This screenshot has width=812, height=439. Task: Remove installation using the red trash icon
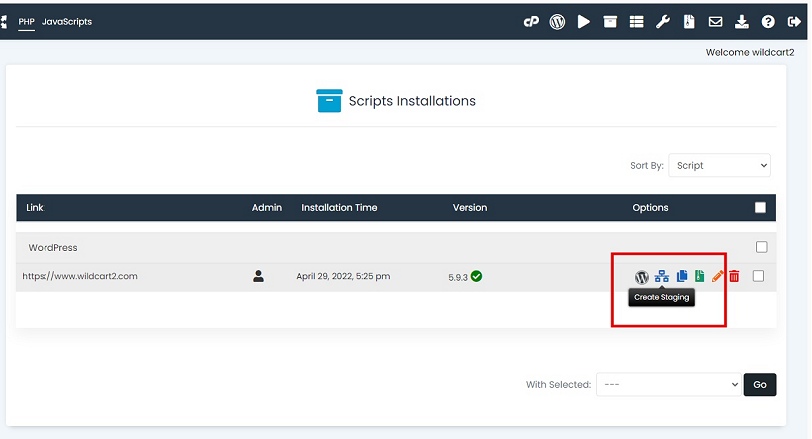coord(734,277)
